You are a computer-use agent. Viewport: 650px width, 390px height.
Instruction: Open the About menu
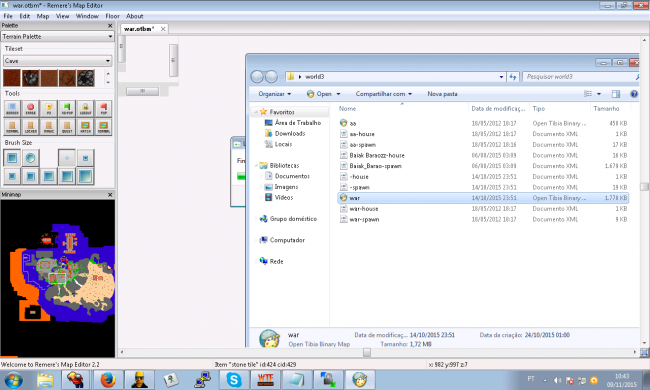[x=134, y=16]
